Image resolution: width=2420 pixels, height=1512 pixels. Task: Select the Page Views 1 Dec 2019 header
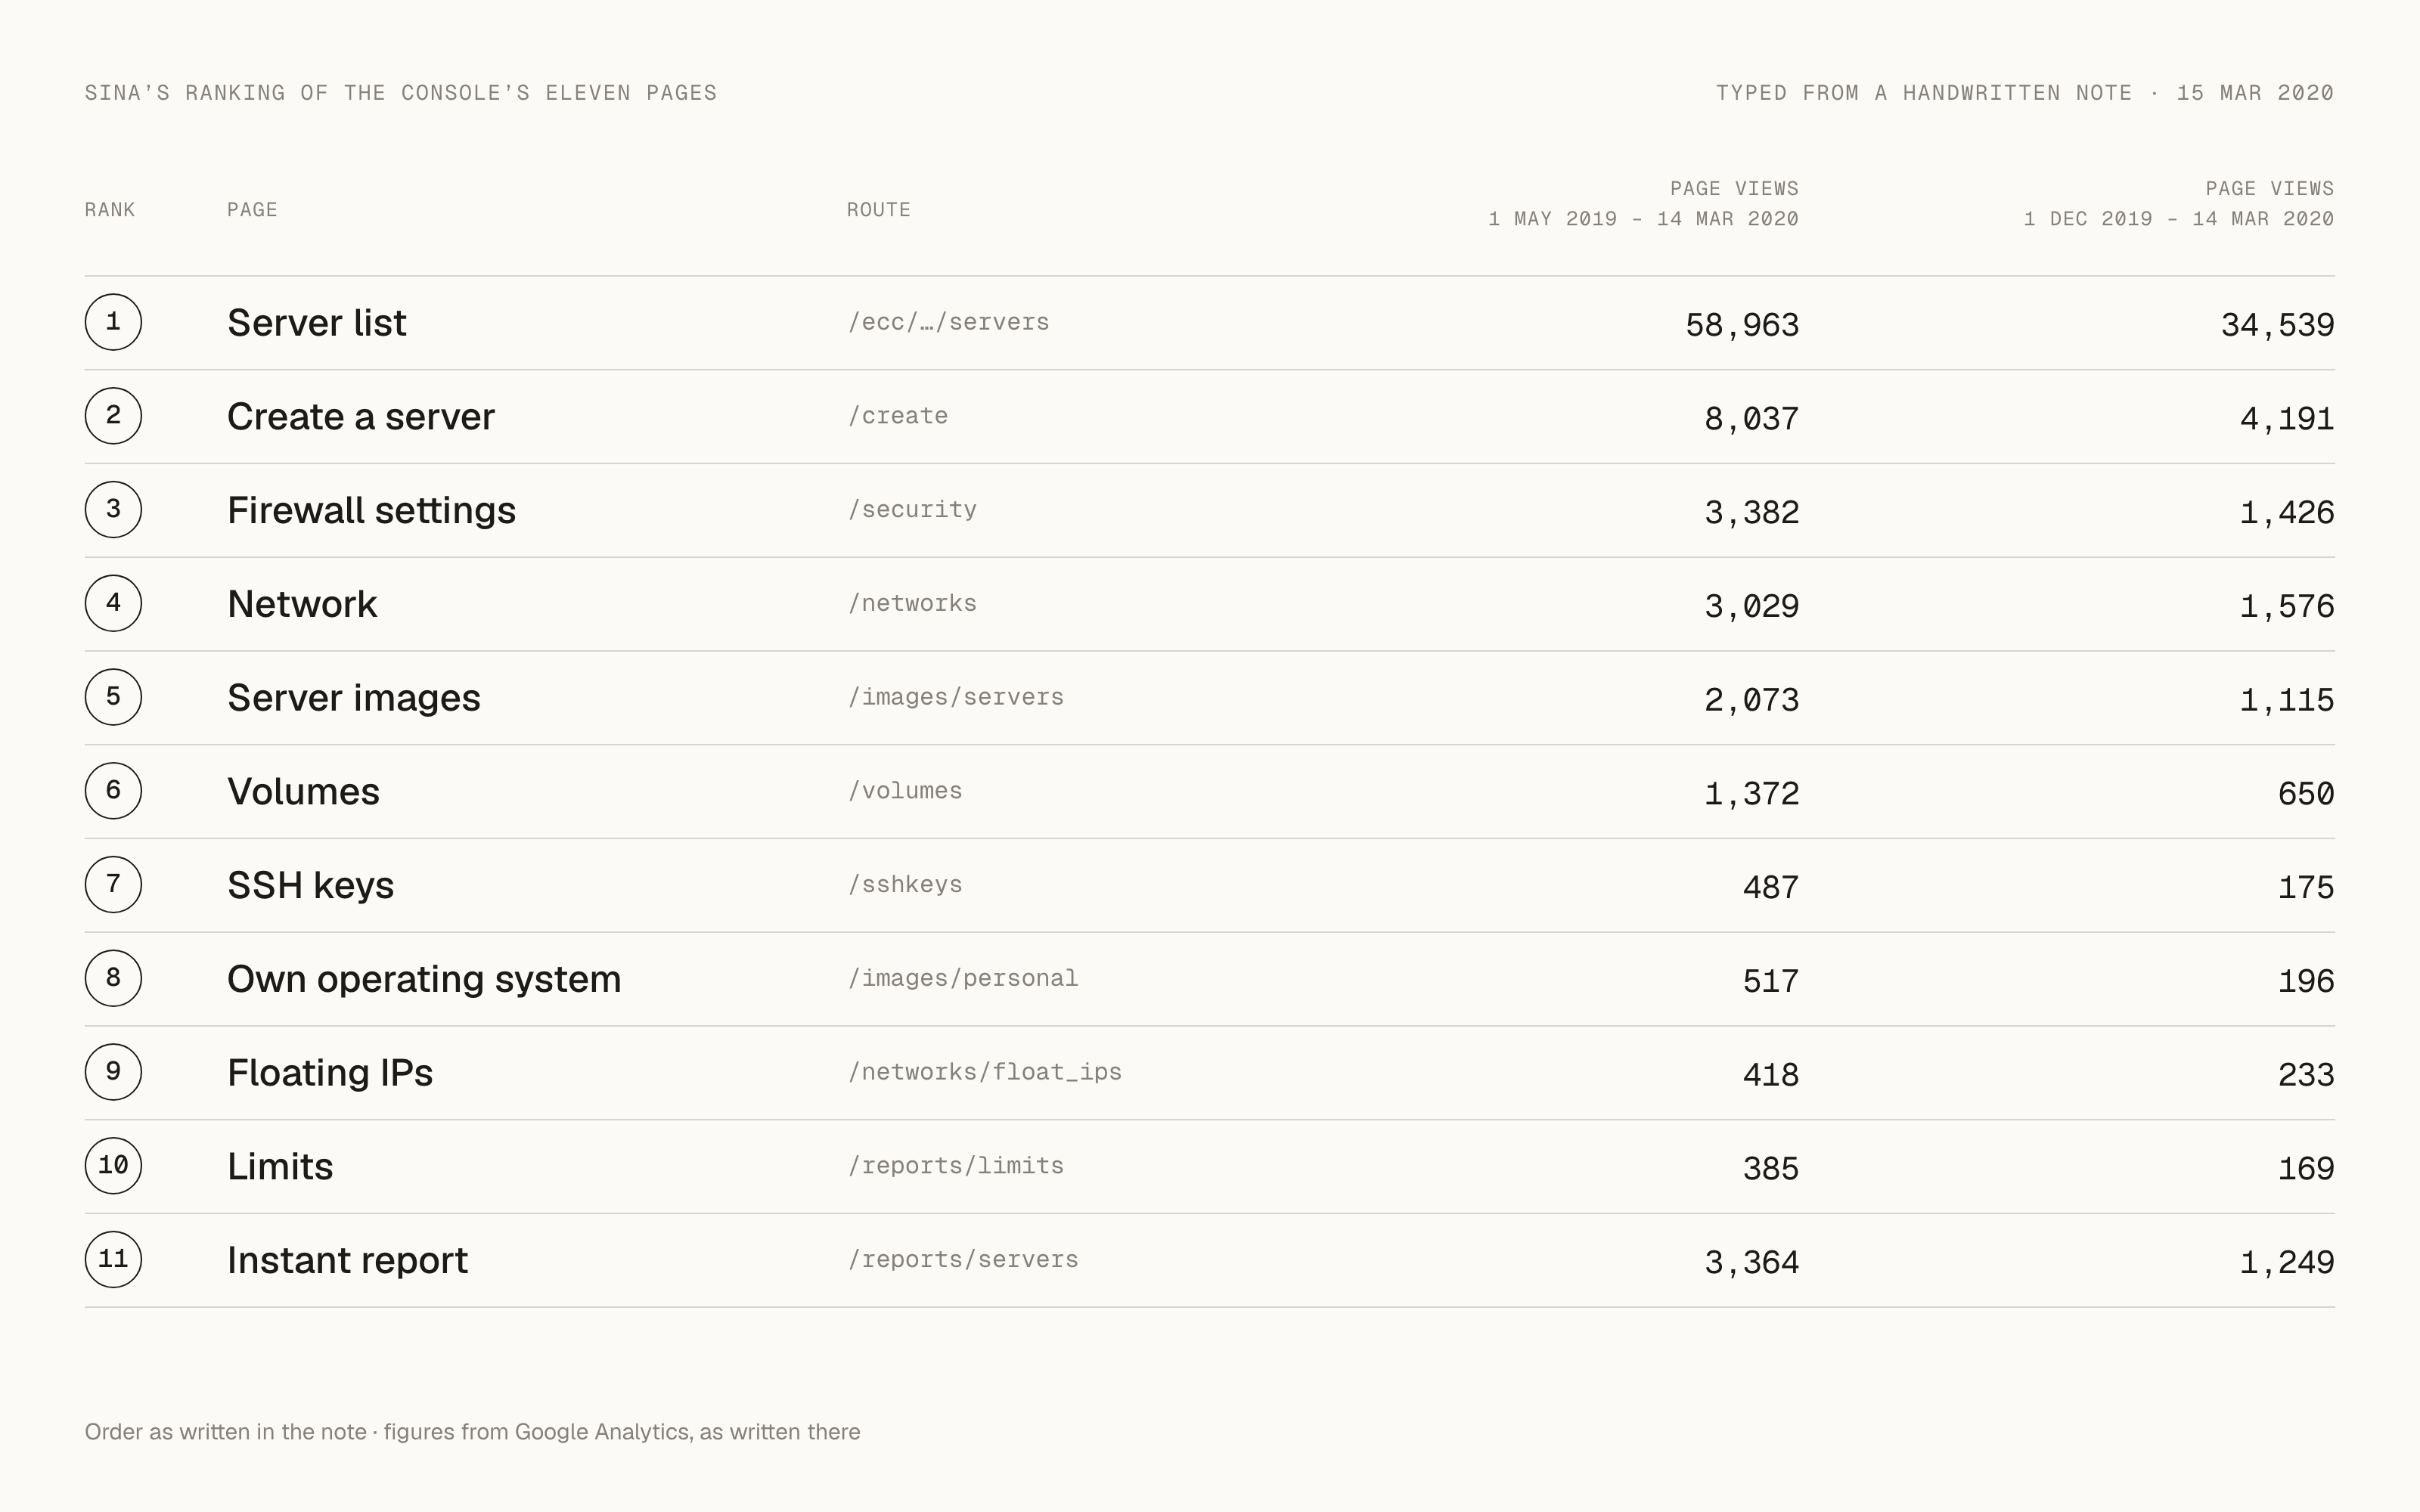2179,204
